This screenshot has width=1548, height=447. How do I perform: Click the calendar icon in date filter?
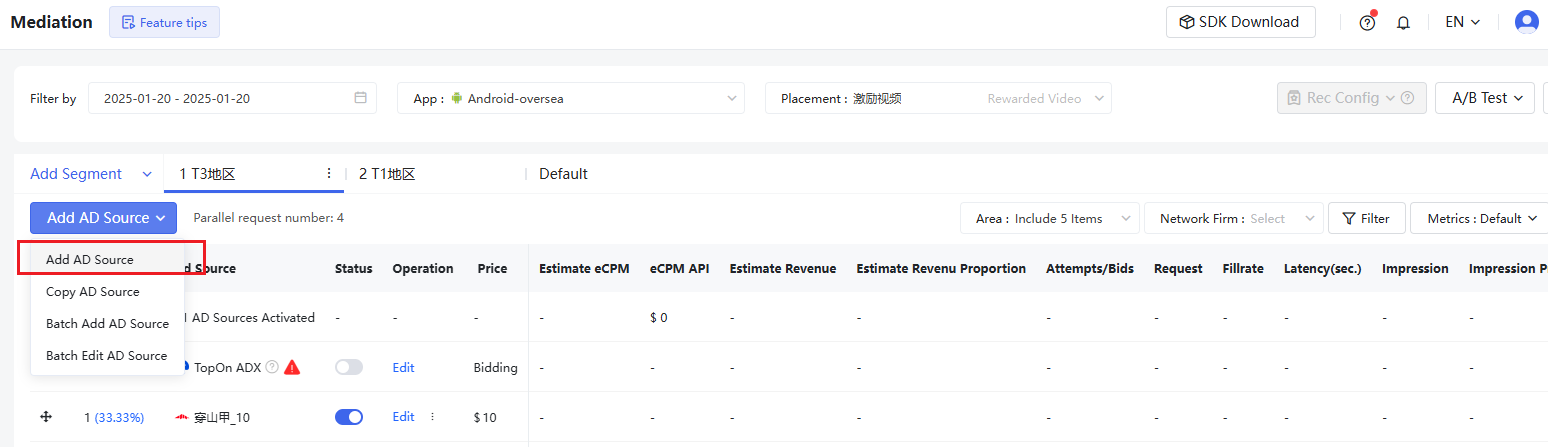[x=360, y=98]
